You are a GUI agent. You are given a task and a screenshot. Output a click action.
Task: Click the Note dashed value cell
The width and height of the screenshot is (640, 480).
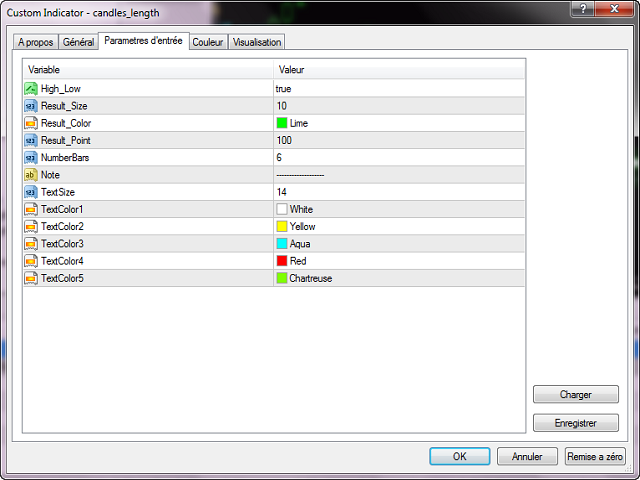399,175
